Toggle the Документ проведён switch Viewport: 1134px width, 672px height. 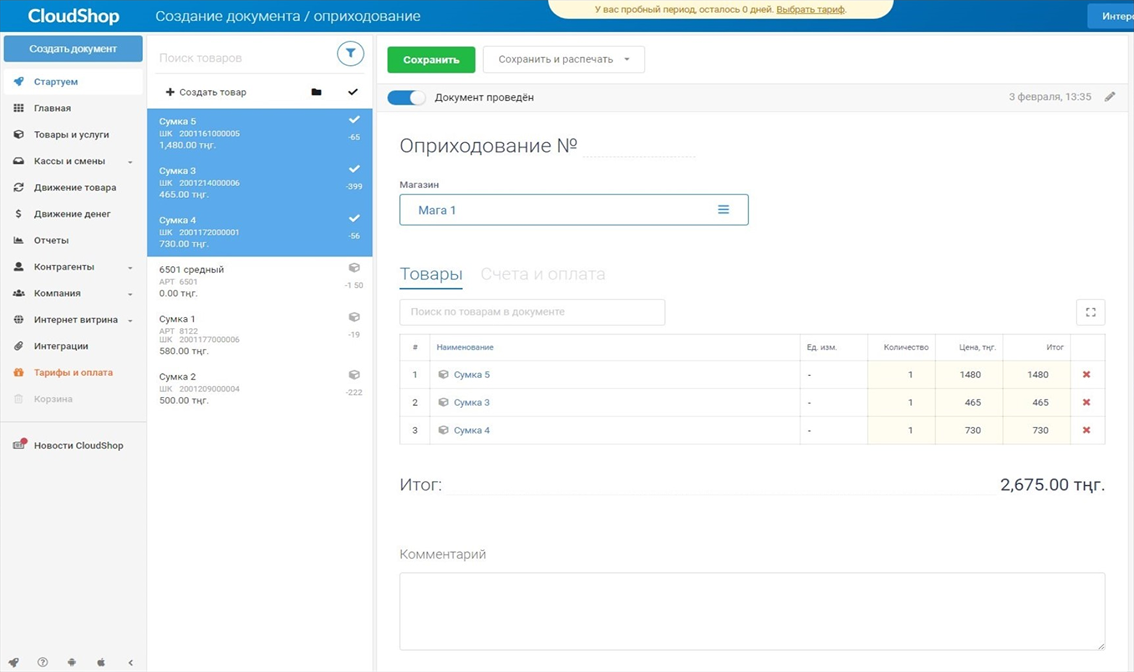406,98
